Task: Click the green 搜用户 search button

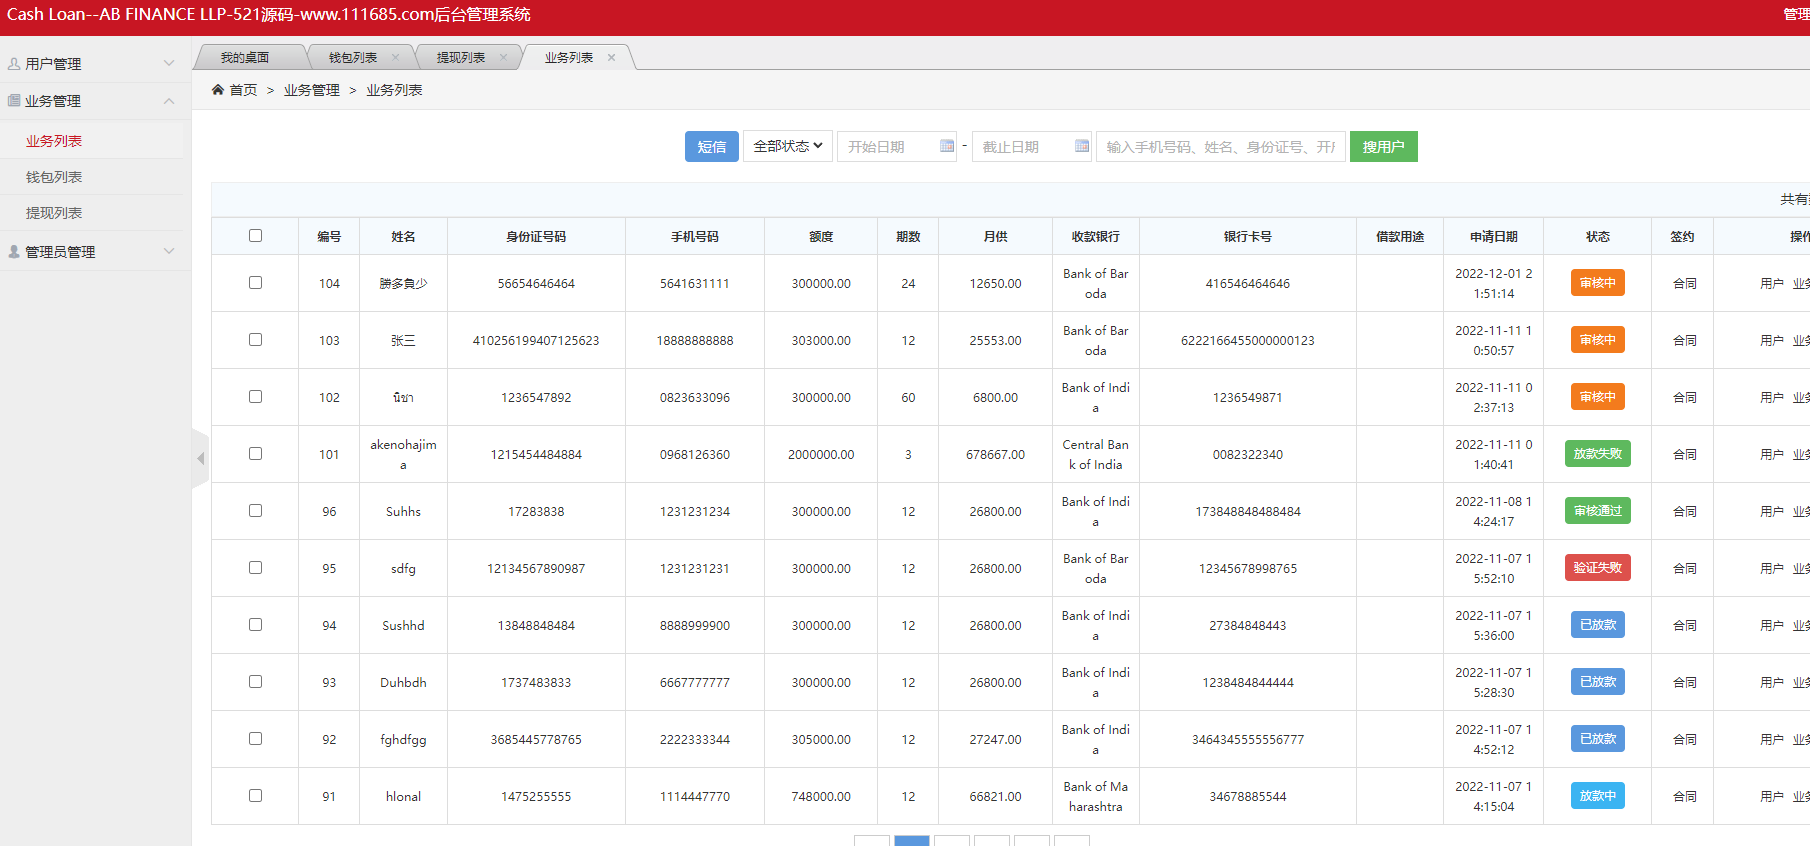Action: (1383, 146)
